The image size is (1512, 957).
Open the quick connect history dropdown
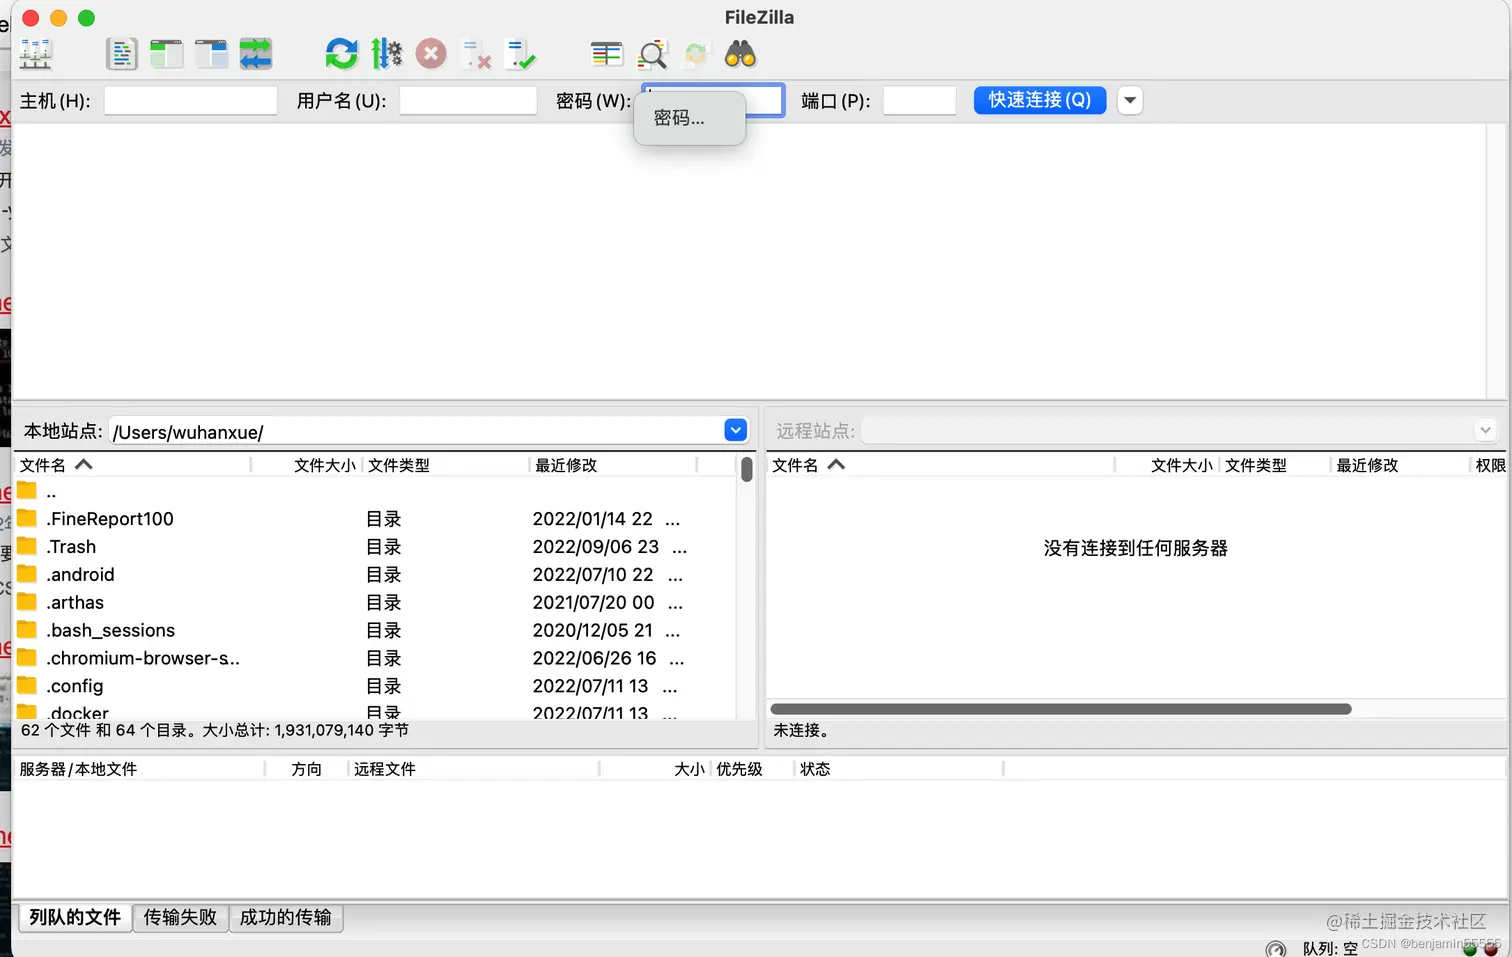(1130, 100)
